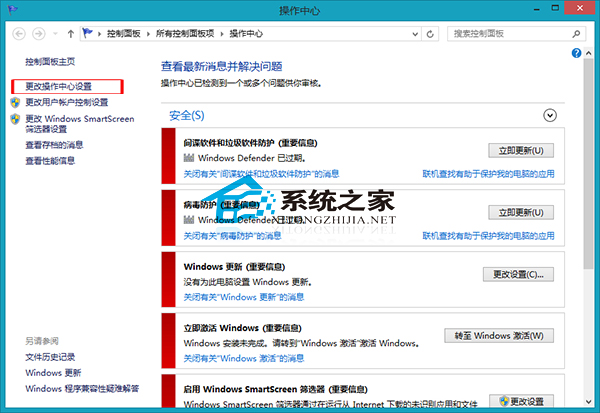
Task: Click 关闭有关"间谍软件和垃圾软件防护"的消息 link
Action: tap(261, 174)
